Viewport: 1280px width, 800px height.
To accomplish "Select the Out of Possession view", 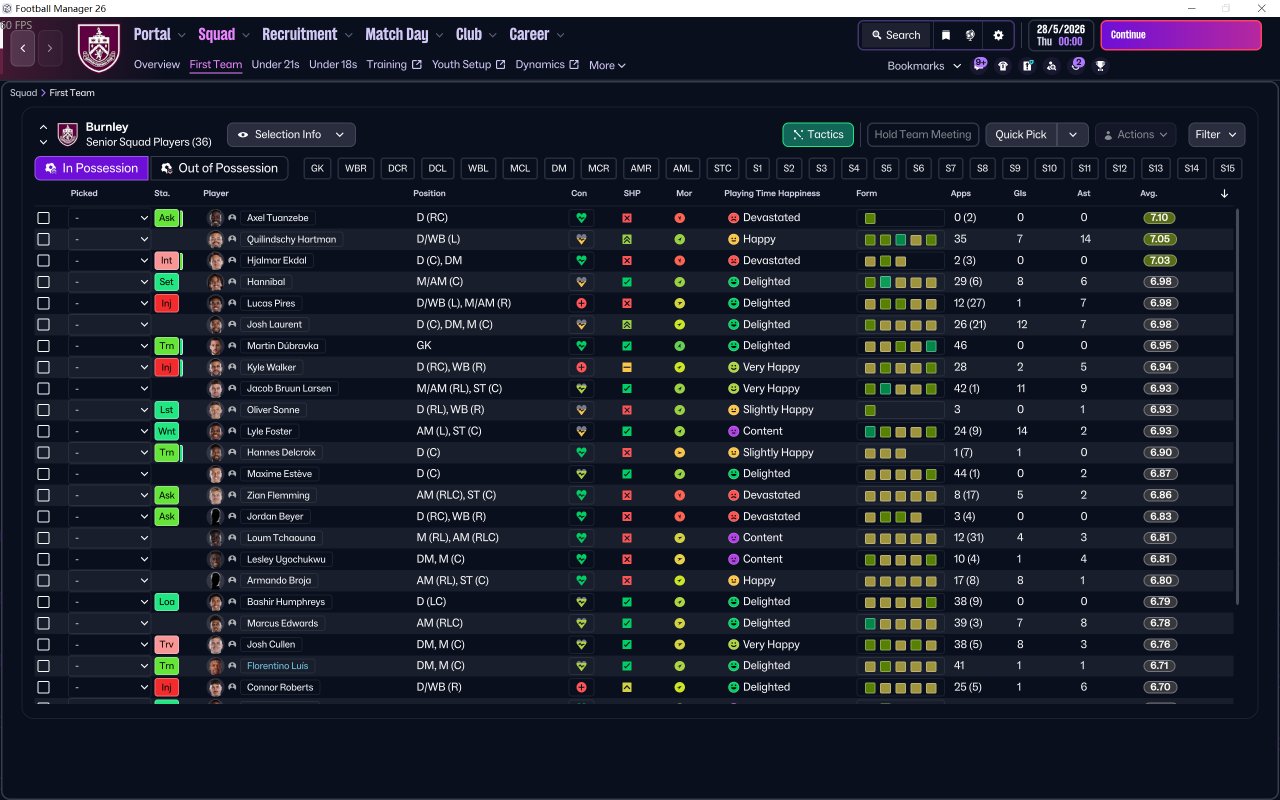I will coord(219,168).
